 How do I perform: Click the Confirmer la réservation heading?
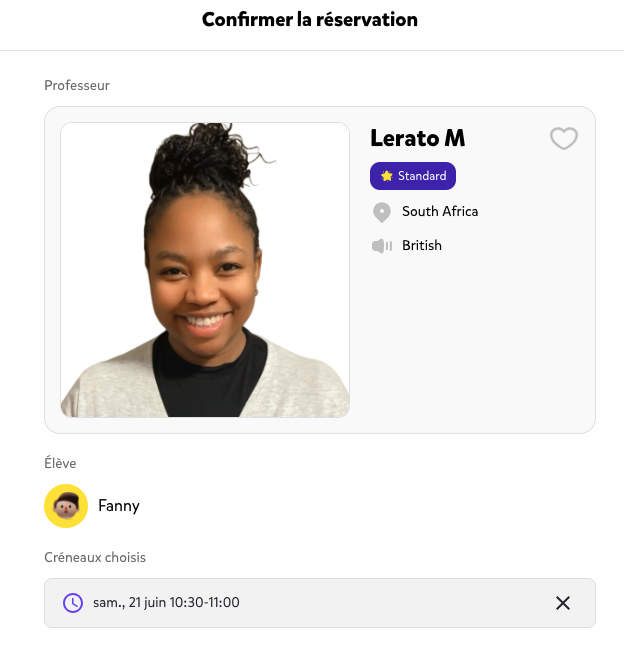click(x=310, y=19)
